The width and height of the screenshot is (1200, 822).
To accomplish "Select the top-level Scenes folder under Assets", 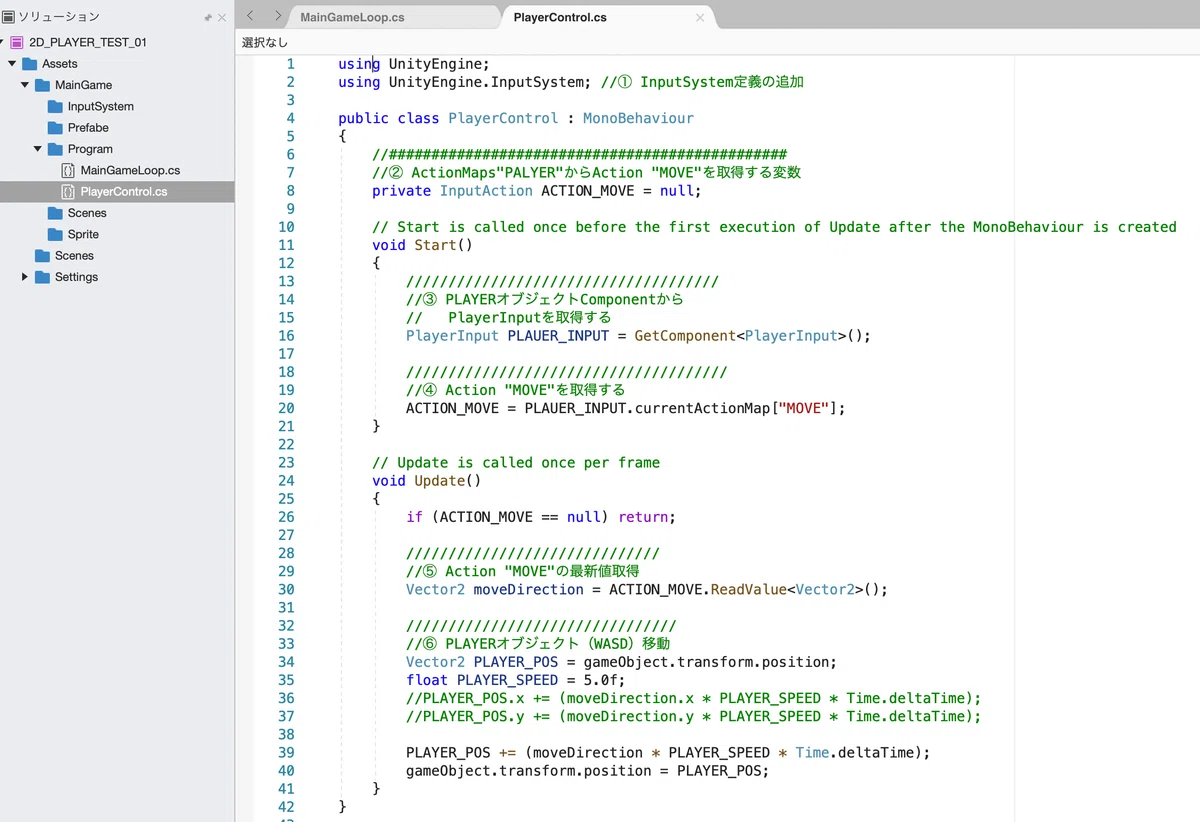I will 74,256.
